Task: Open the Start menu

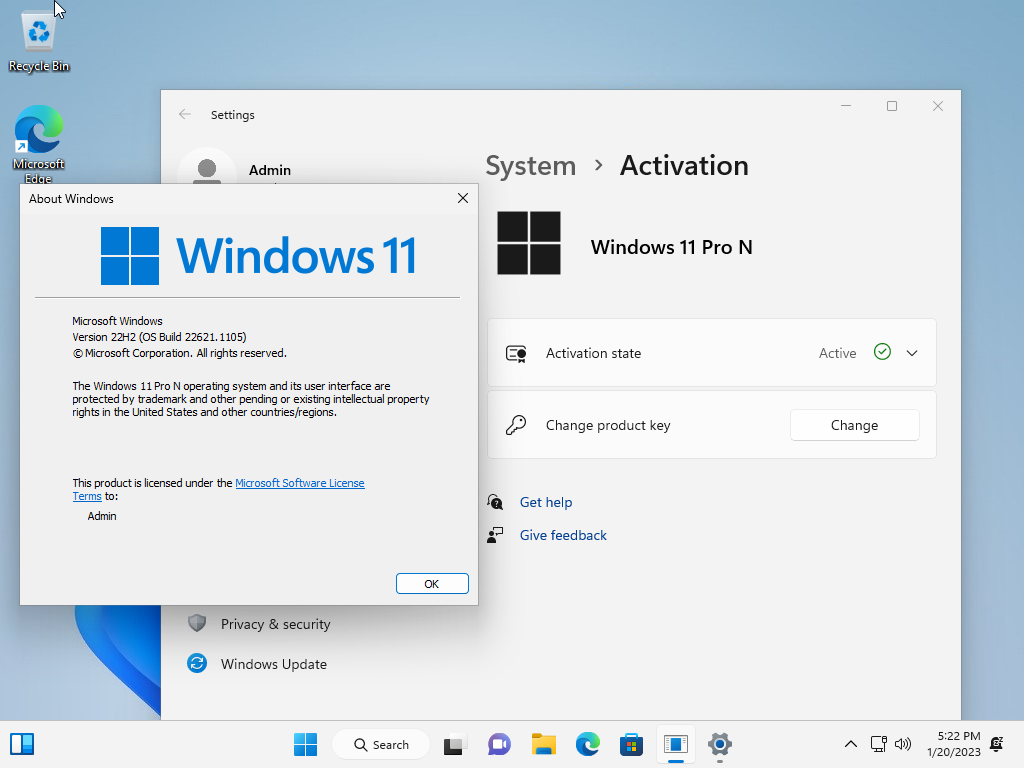Action: point(305,744)
